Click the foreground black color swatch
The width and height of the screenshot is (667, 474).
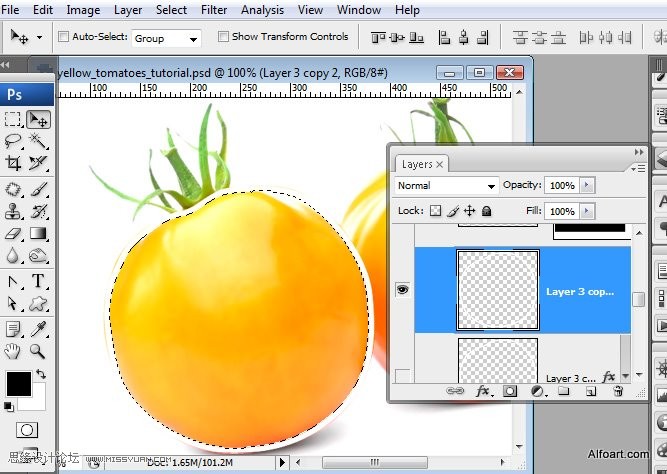(19, 382)
